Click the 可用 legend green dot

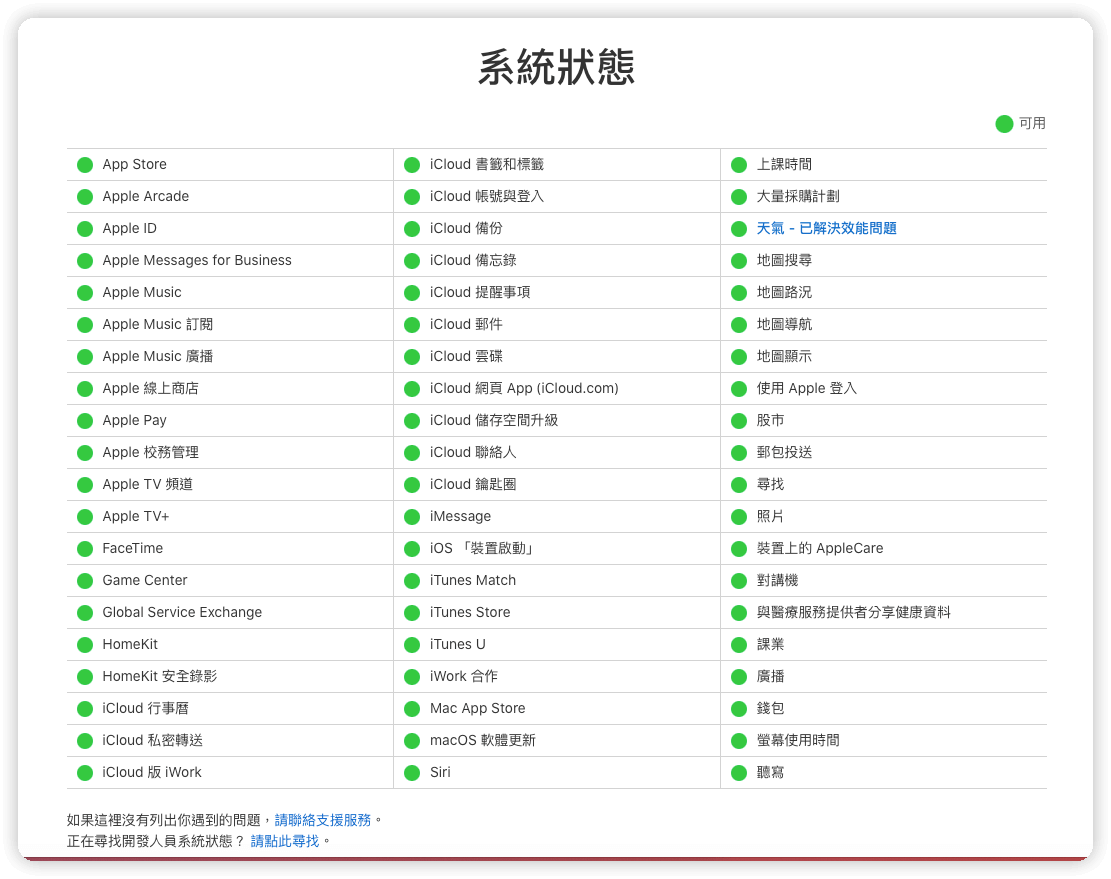[1004, 124]
